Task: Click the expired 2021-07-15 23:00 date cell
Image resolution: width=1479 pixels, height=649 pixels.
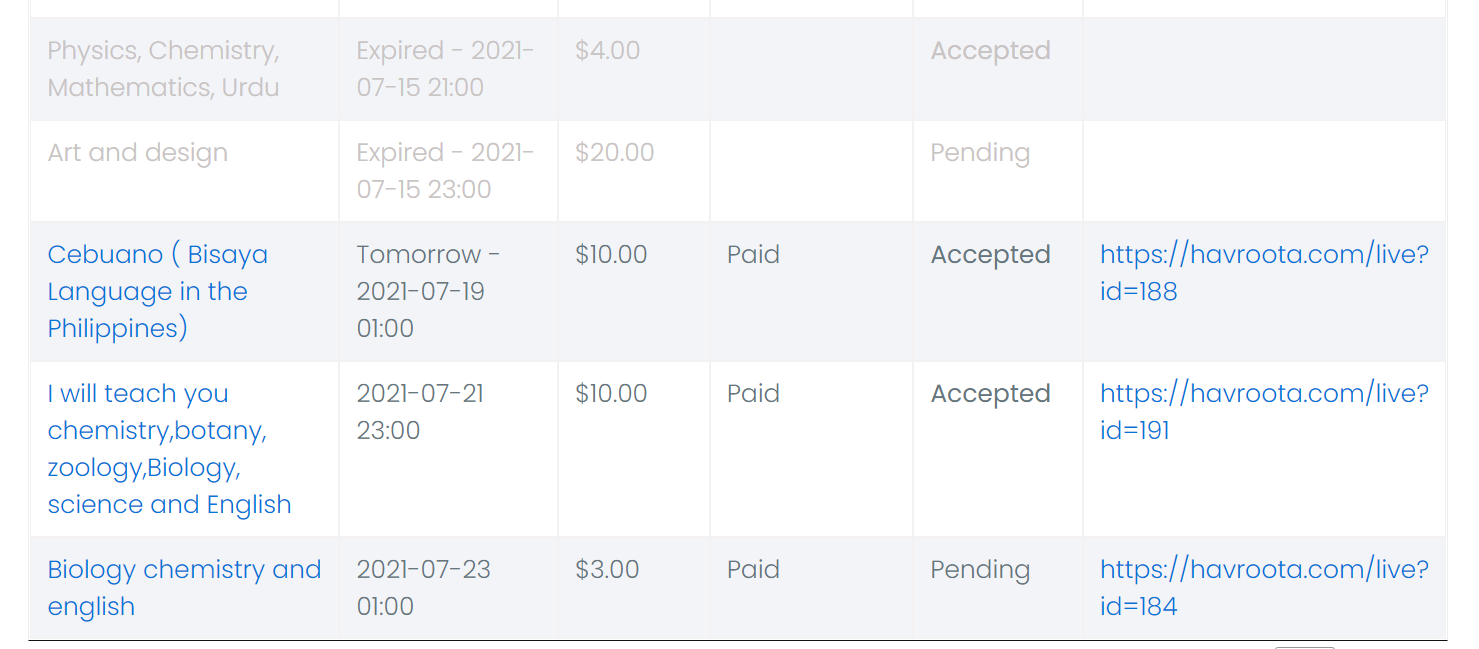Action: point(445,171)
